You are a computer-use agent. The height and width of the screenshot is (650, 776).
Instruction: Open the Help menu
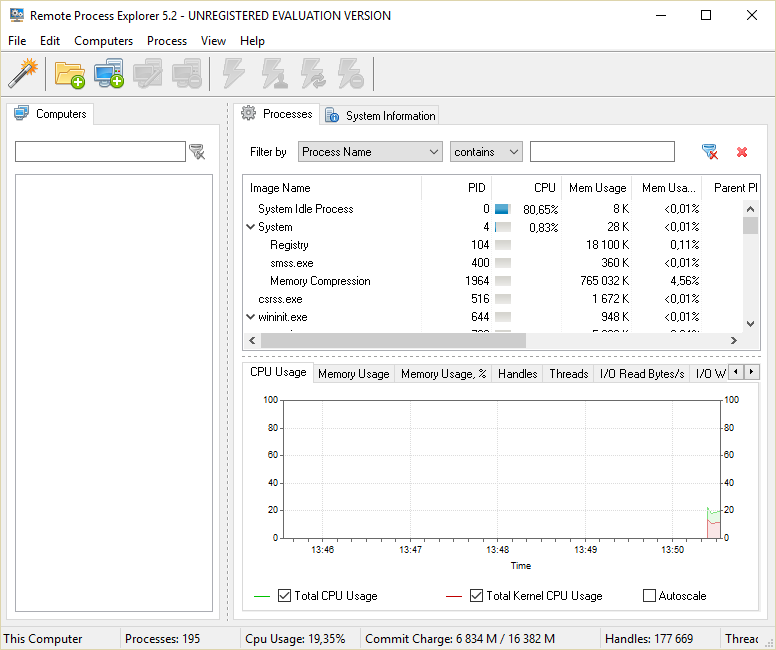[x=252, y=41]
